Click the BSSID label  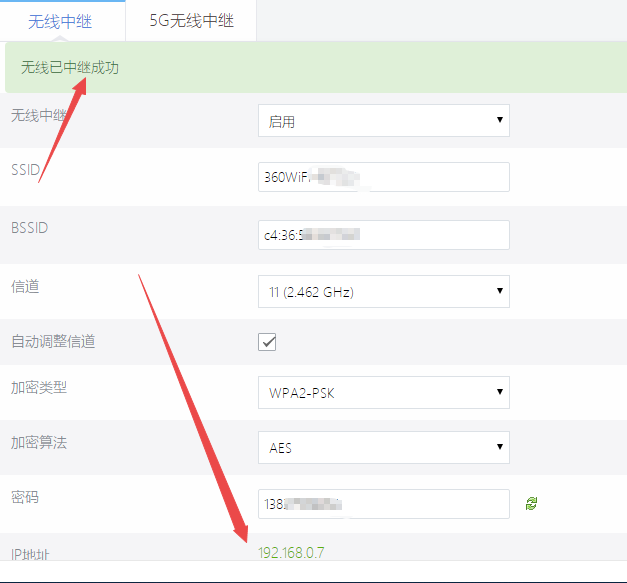[29, 228]
